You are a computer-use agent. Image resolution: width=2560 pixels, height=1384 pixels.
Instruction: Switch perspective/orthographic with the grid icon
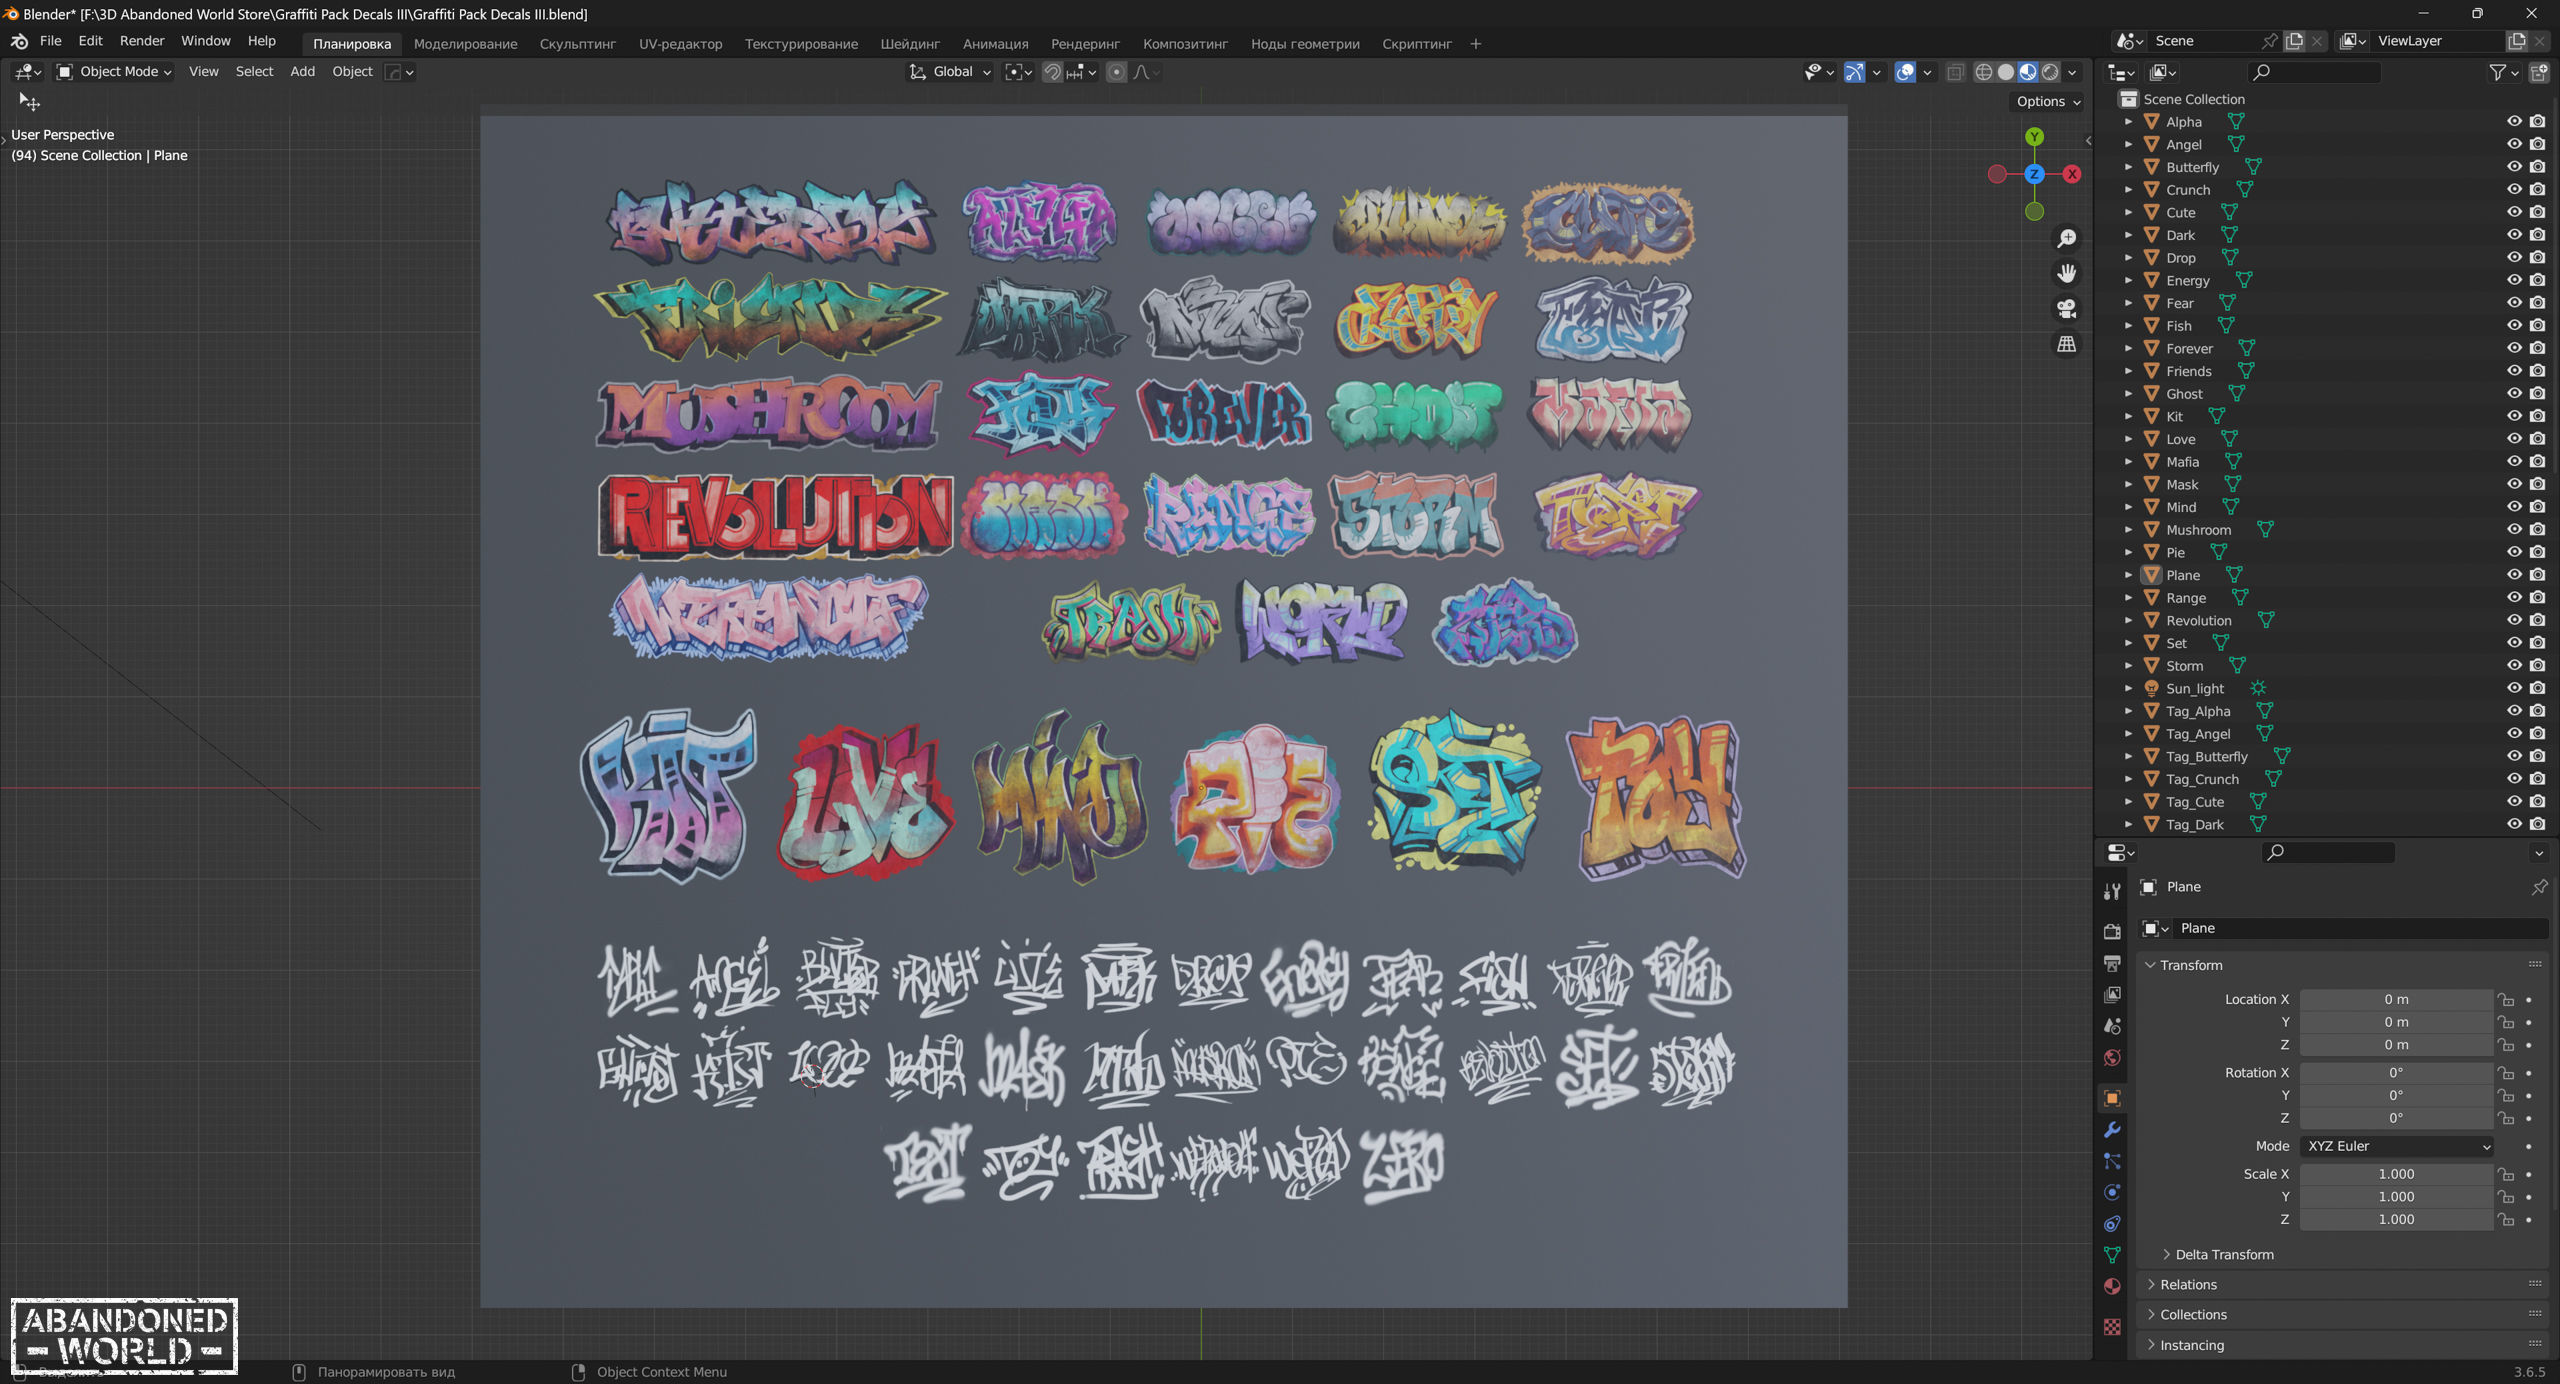tap(2066, 344)
